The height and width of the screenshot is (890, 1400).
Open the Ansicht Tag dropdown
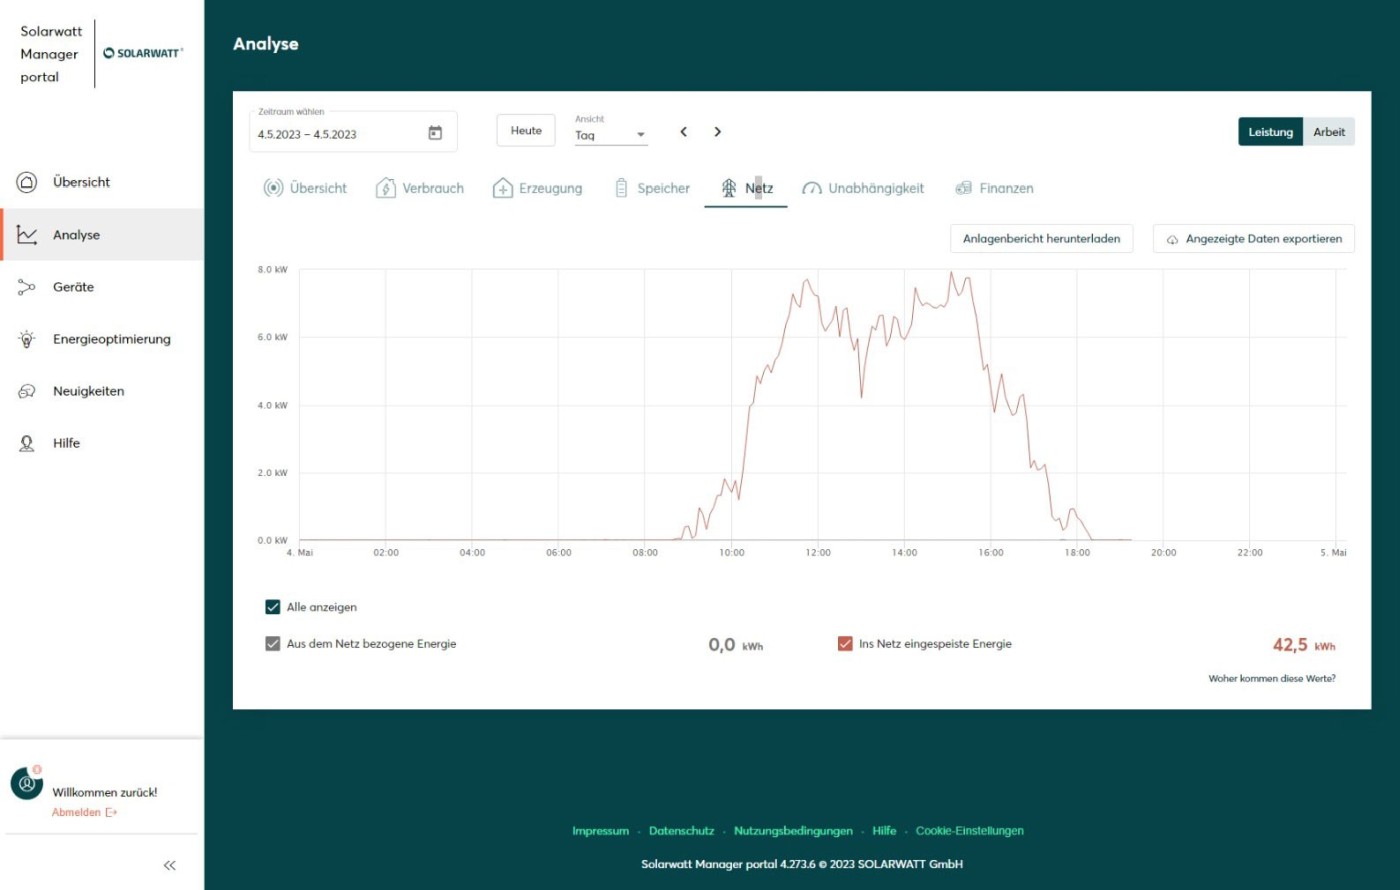tap(611, 135)
